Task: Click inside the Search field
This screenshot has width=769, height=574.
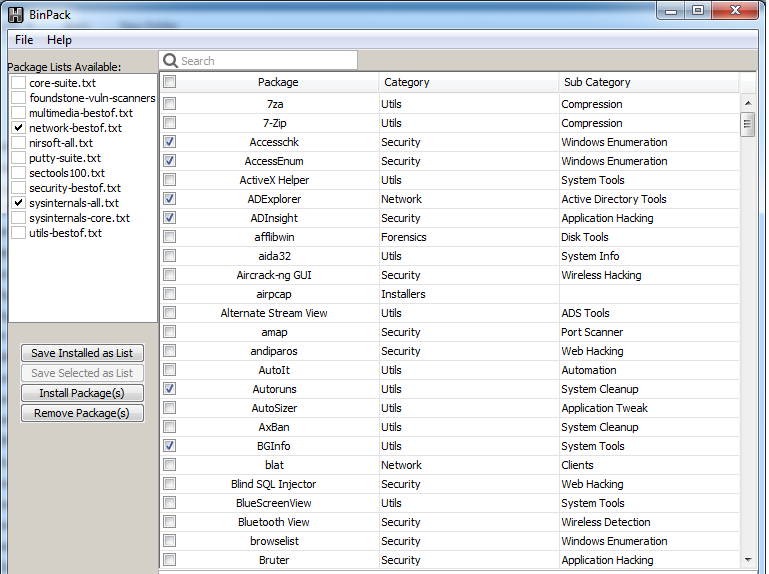Action: tap(265, 61)
